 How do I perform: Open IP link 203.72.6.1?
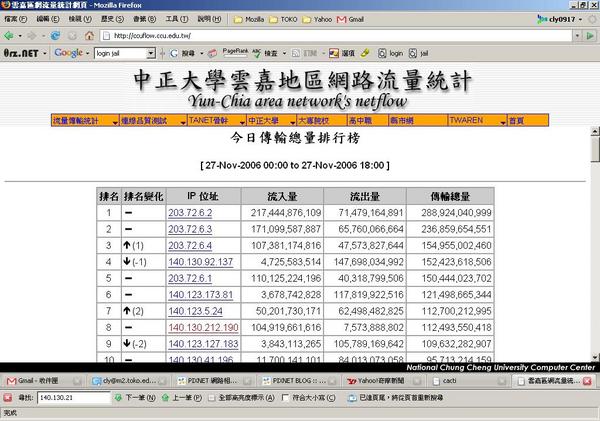point(190,278)
